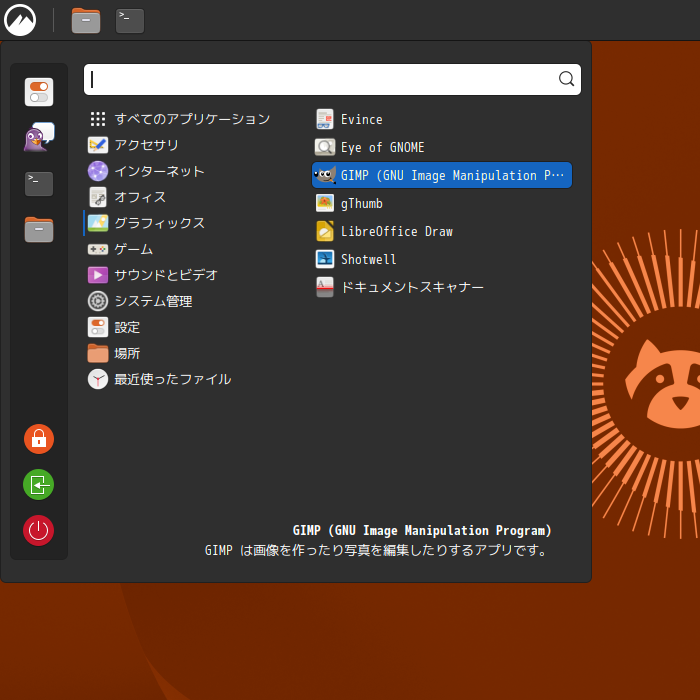Open files folder icon in menu sidebar
700x700 pixels.
(x=39, y=229)
